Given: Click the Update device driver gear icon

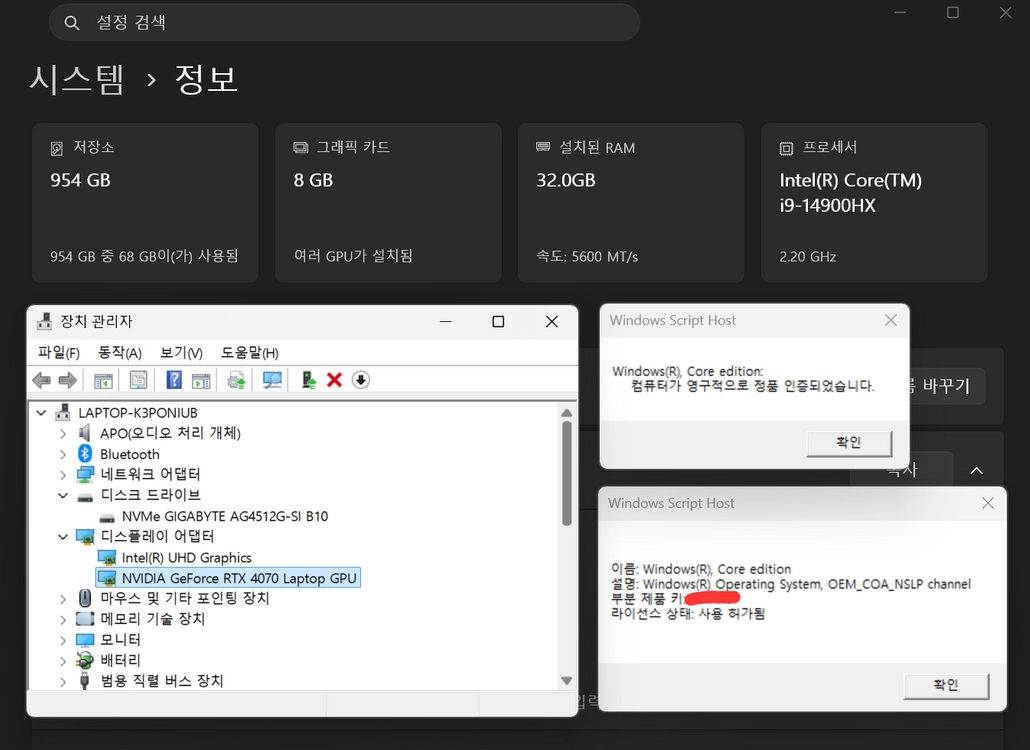Looking at the screenshot, I should coord(236,380).
